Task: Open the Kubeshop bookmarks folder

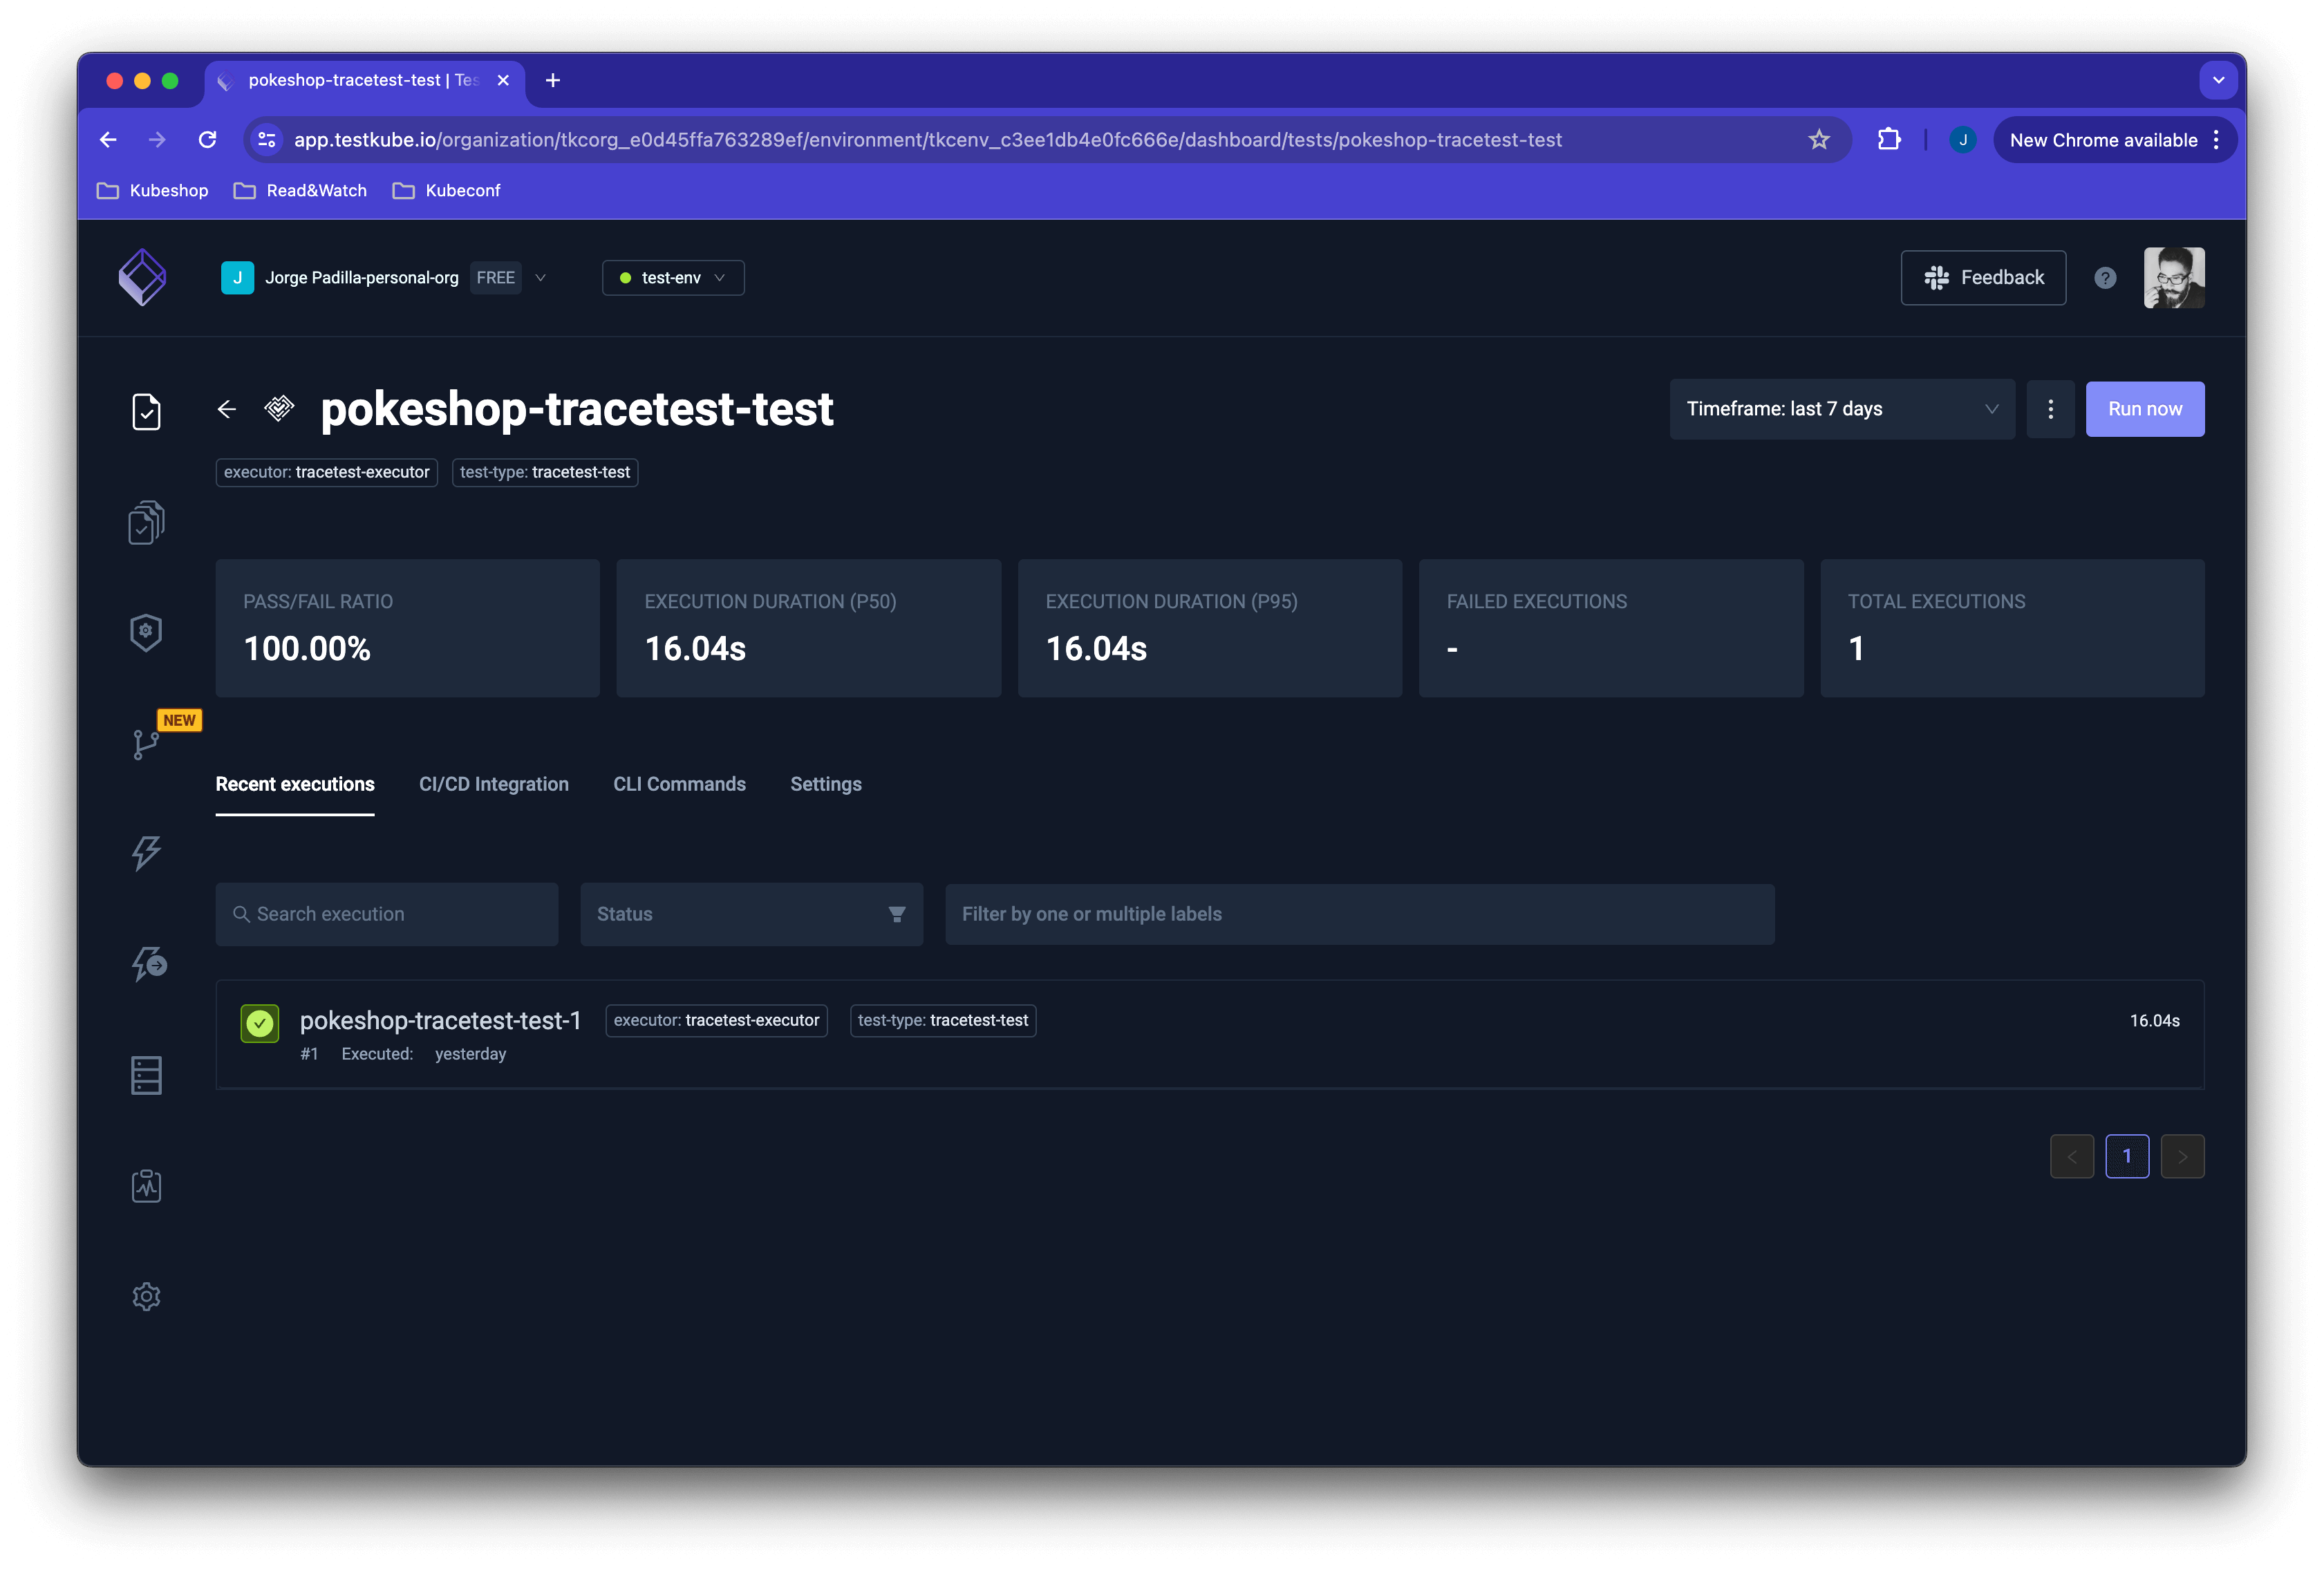Action: 153,190
